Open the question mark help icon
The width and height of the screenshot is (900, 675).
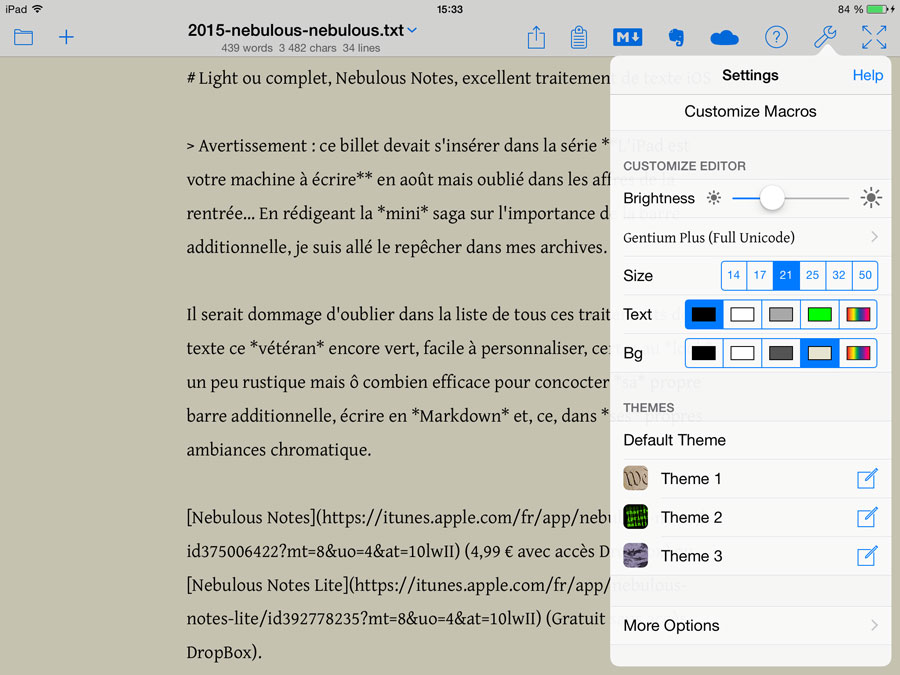point(776,37)
